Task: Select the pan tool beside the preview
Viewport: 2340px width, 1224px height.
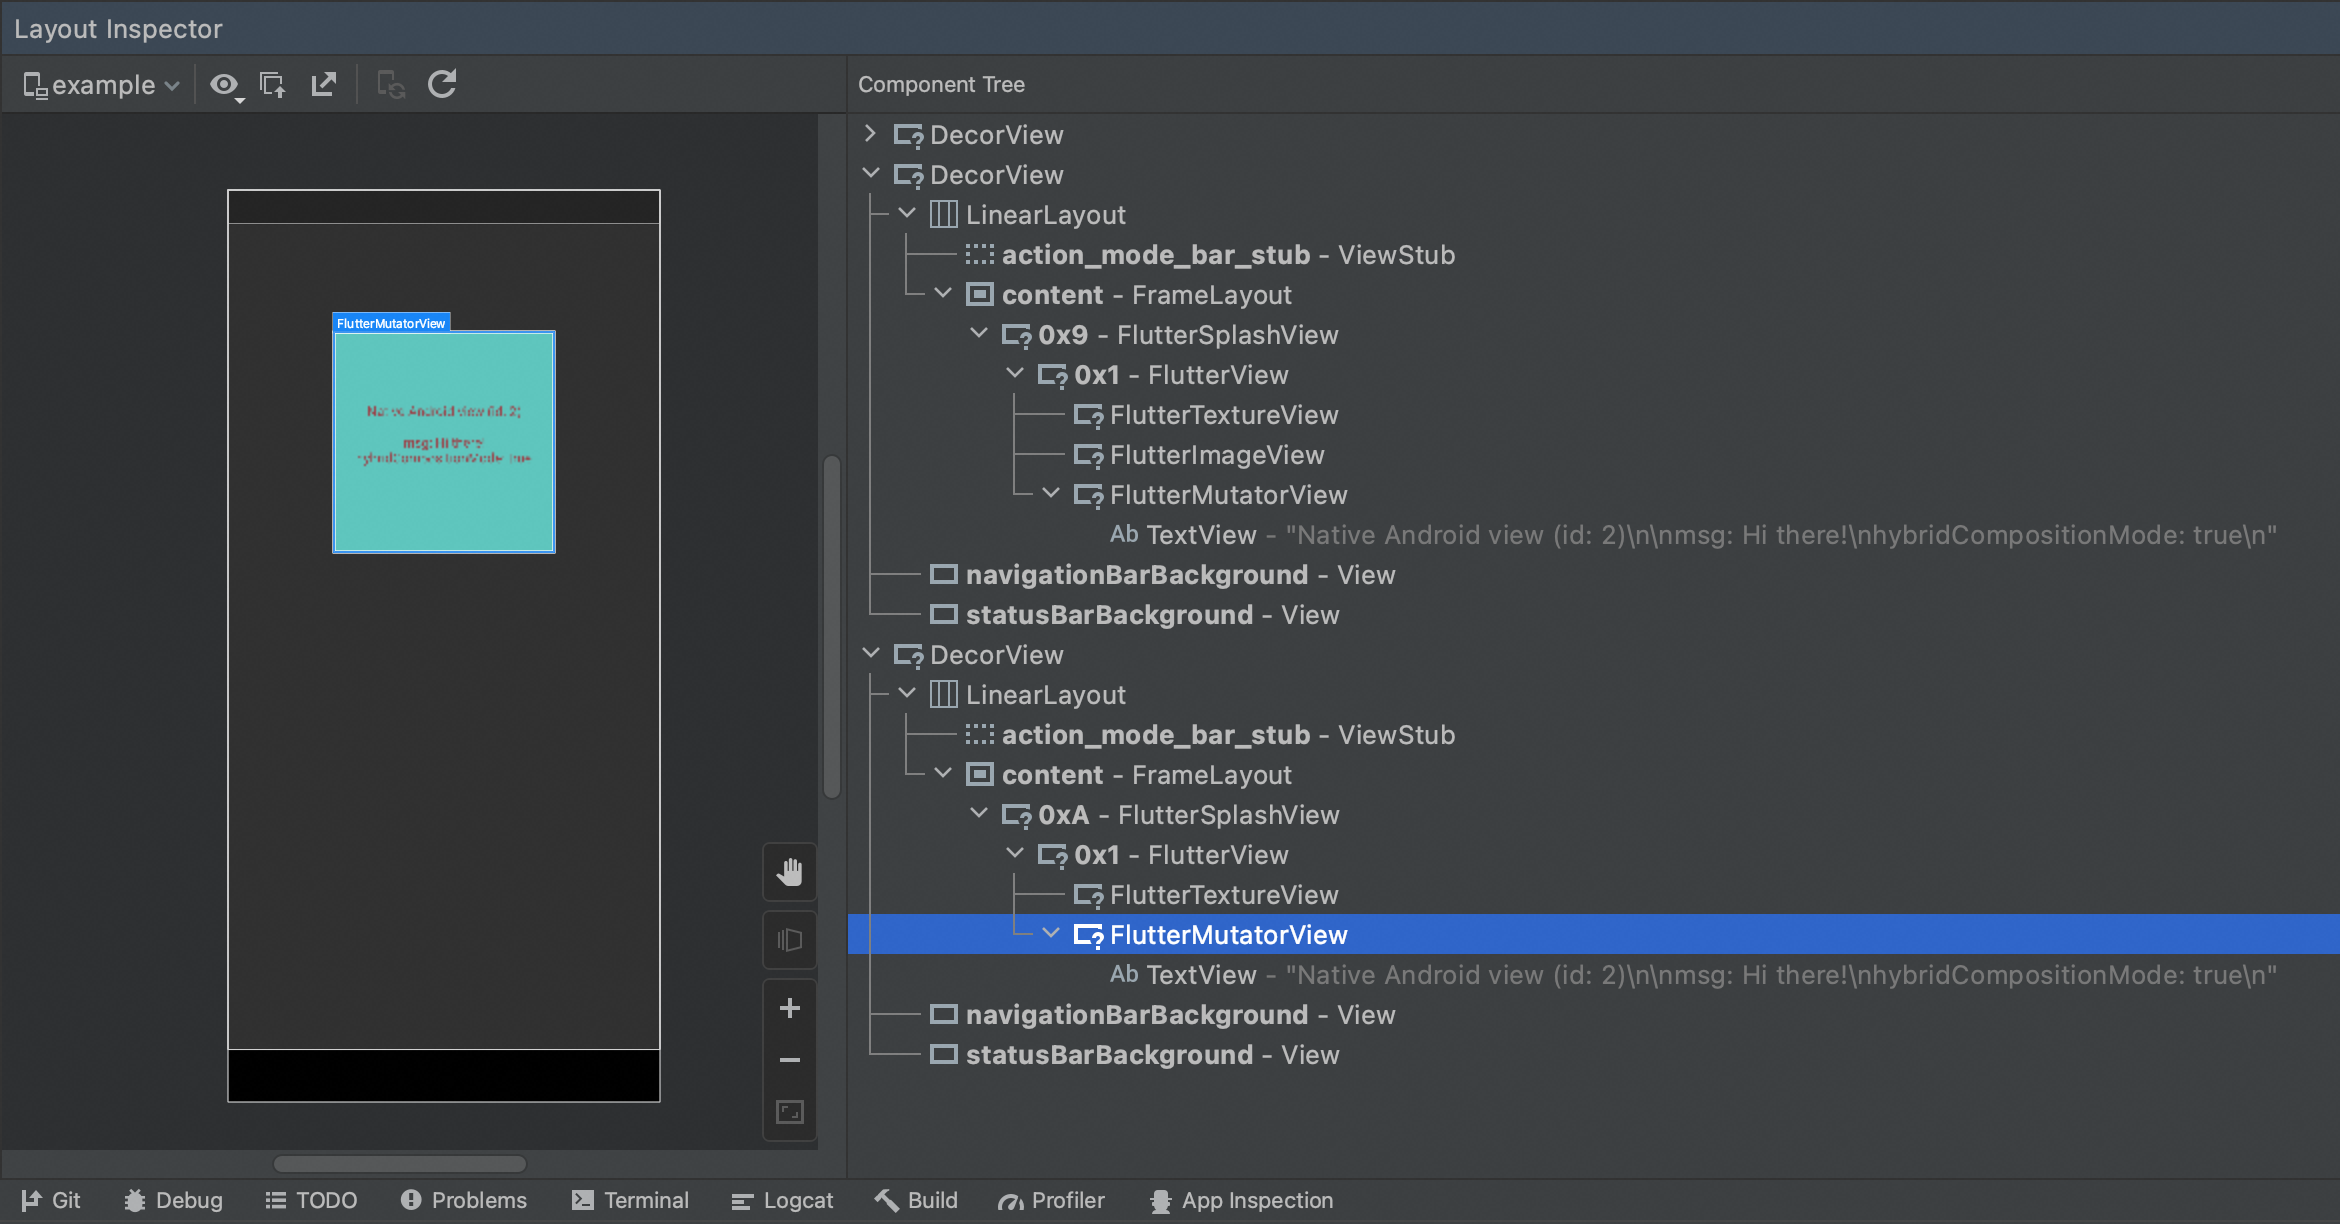Action: (x=789, y=871)
